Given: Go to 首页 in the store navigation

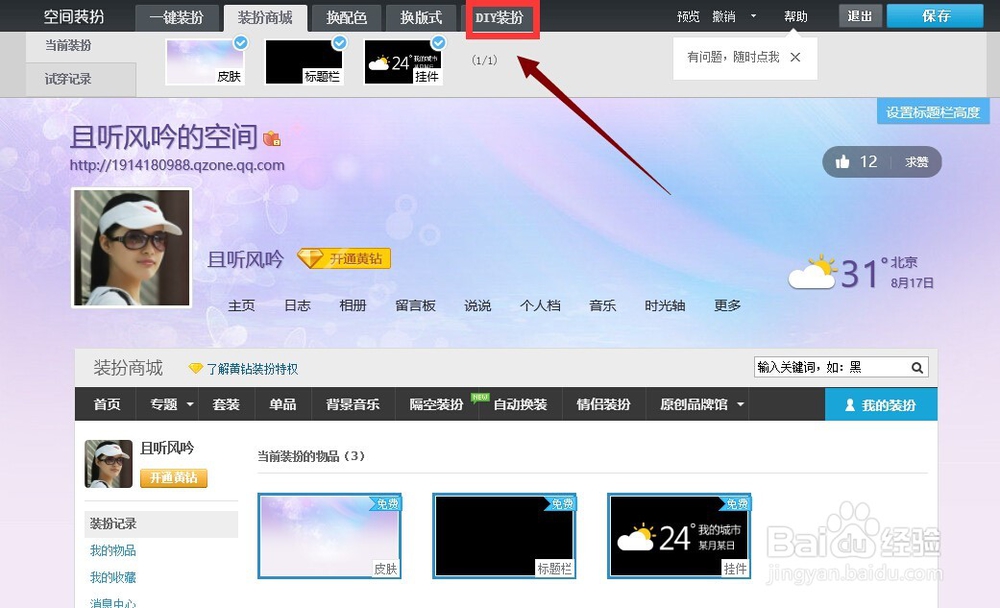Looking at the screenshot, I should pos(107,404).
